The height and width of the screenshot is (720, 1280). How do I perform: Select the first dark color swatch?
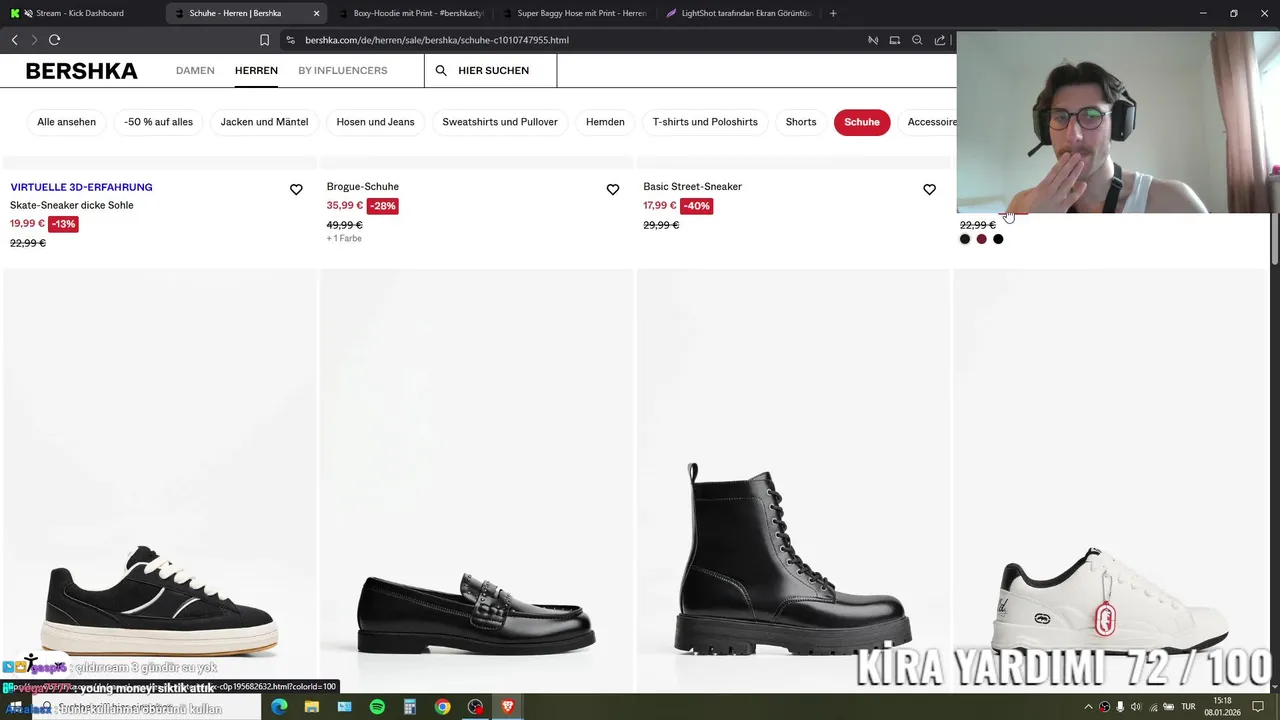(x=965, y=239)
